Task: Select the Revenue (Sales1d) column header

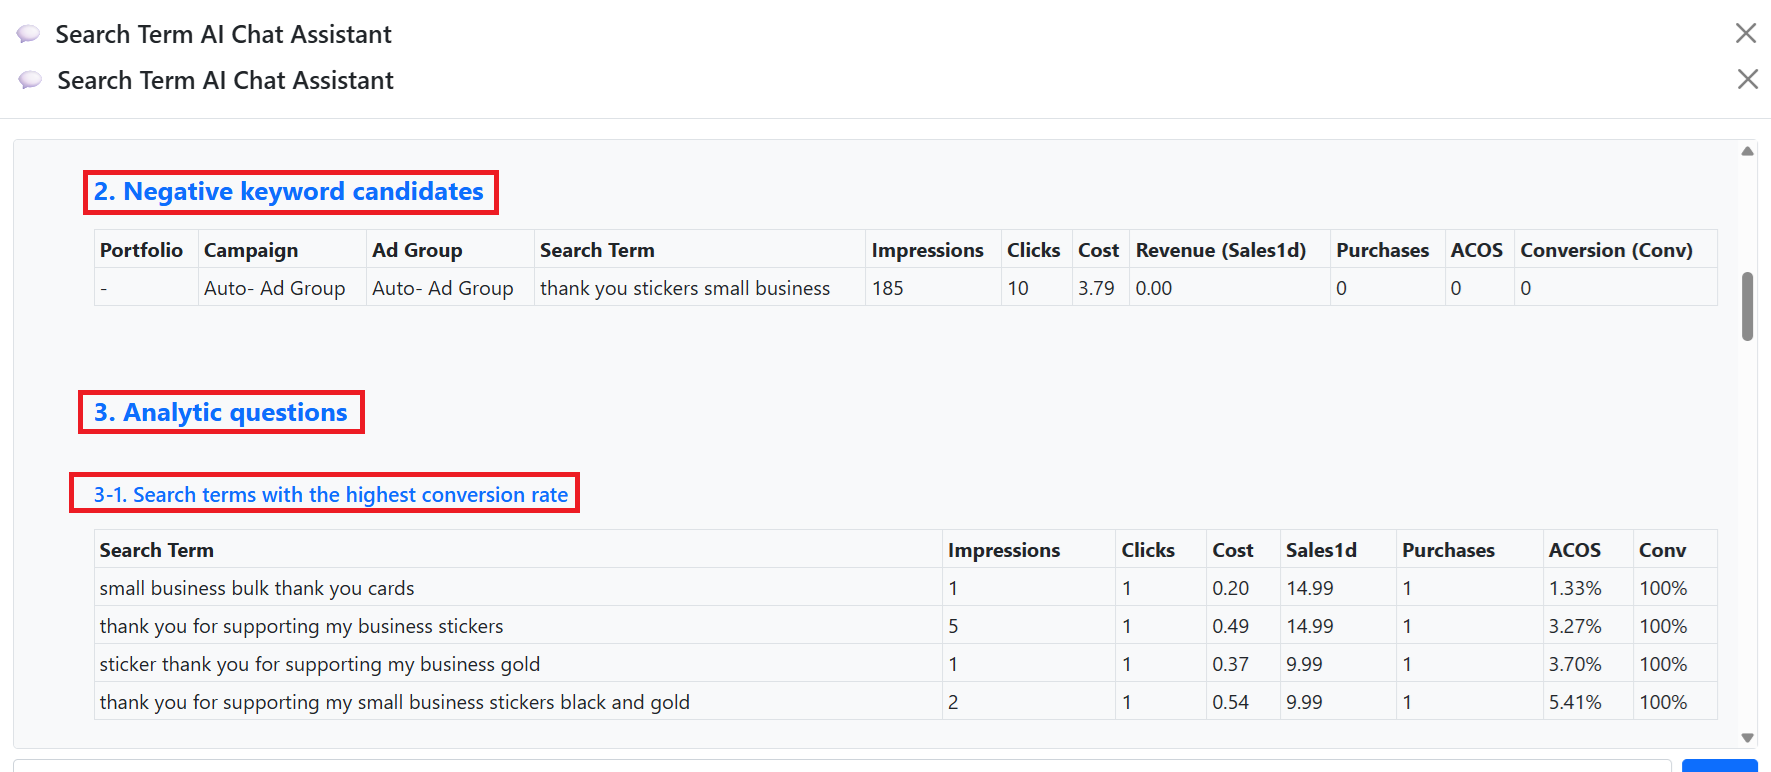Action: click(1220, 250)
